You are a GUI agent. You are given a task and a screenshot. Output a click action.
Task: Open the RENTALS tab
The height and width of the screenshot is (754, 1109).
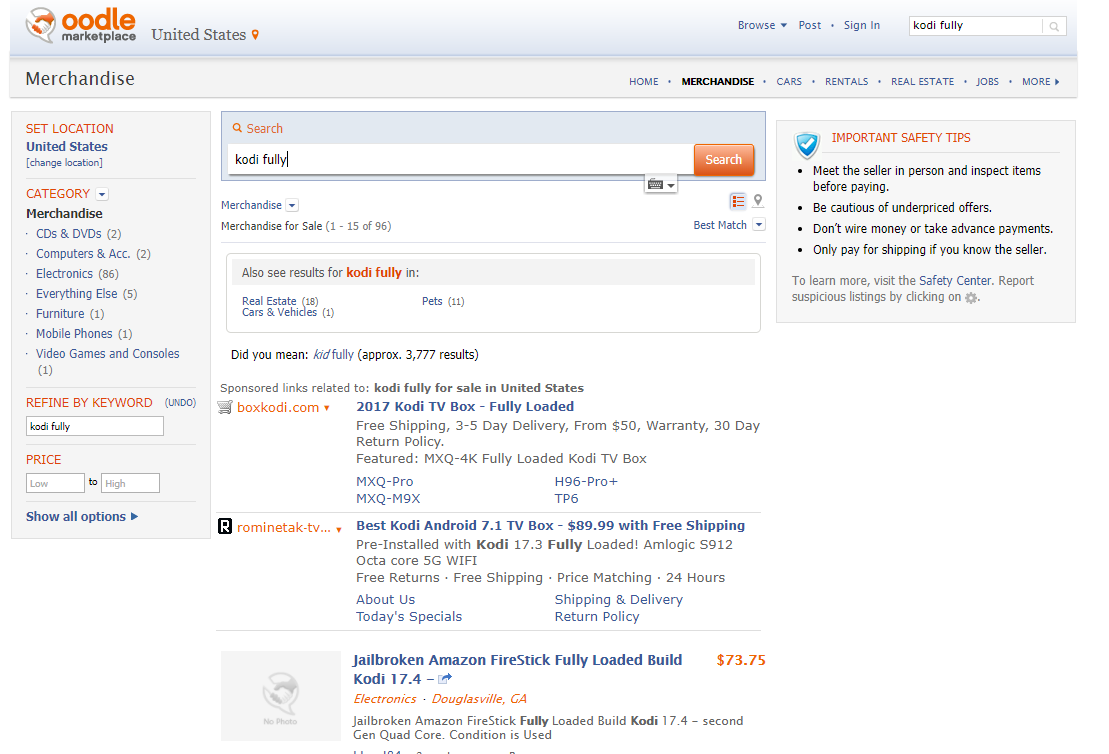tap(846, 81)
